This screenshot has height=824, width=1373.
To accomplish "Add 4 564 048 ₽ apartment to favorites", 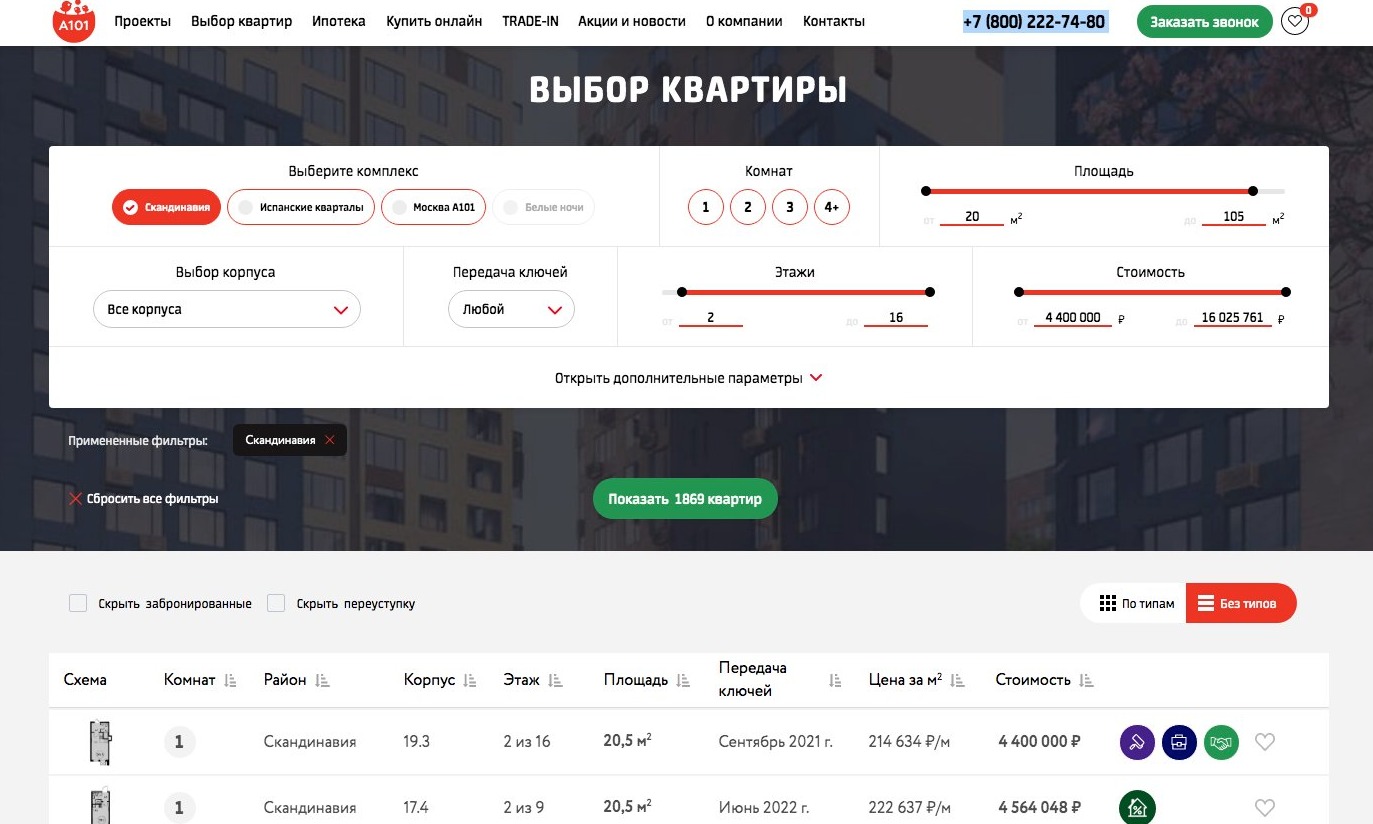I will pyautogui.click(x=1265, y=808).
